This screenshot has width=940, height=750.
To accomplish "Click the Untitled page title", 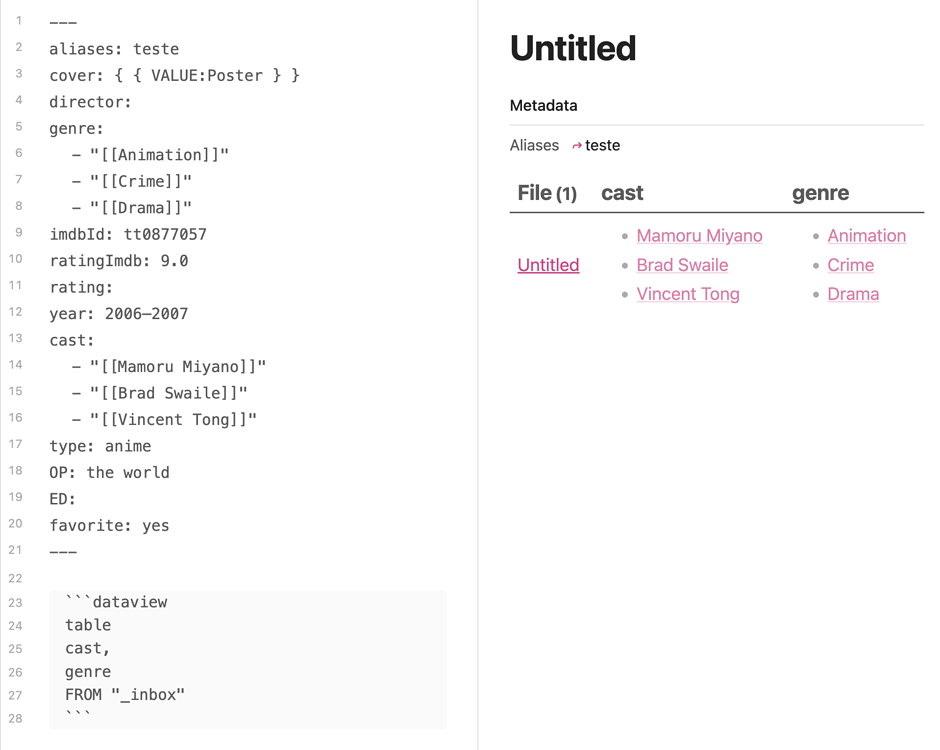I will (x=573, y=48).
